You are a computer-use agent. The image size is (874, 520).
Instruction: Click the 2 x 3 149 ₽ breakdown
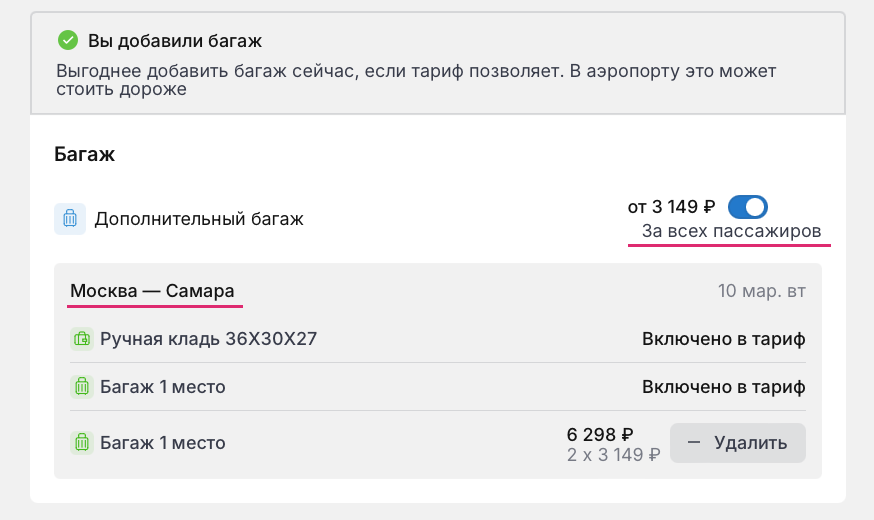[x=613, y=454]
